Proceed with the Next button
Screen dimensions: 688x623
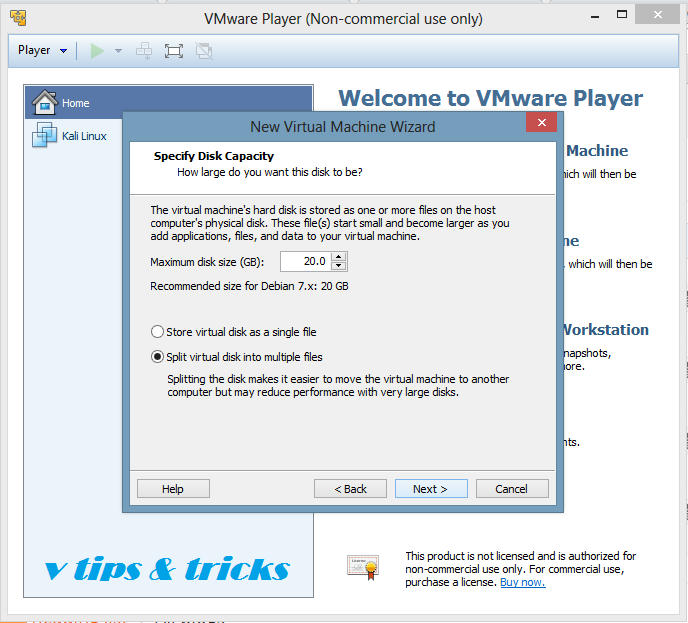431,489
